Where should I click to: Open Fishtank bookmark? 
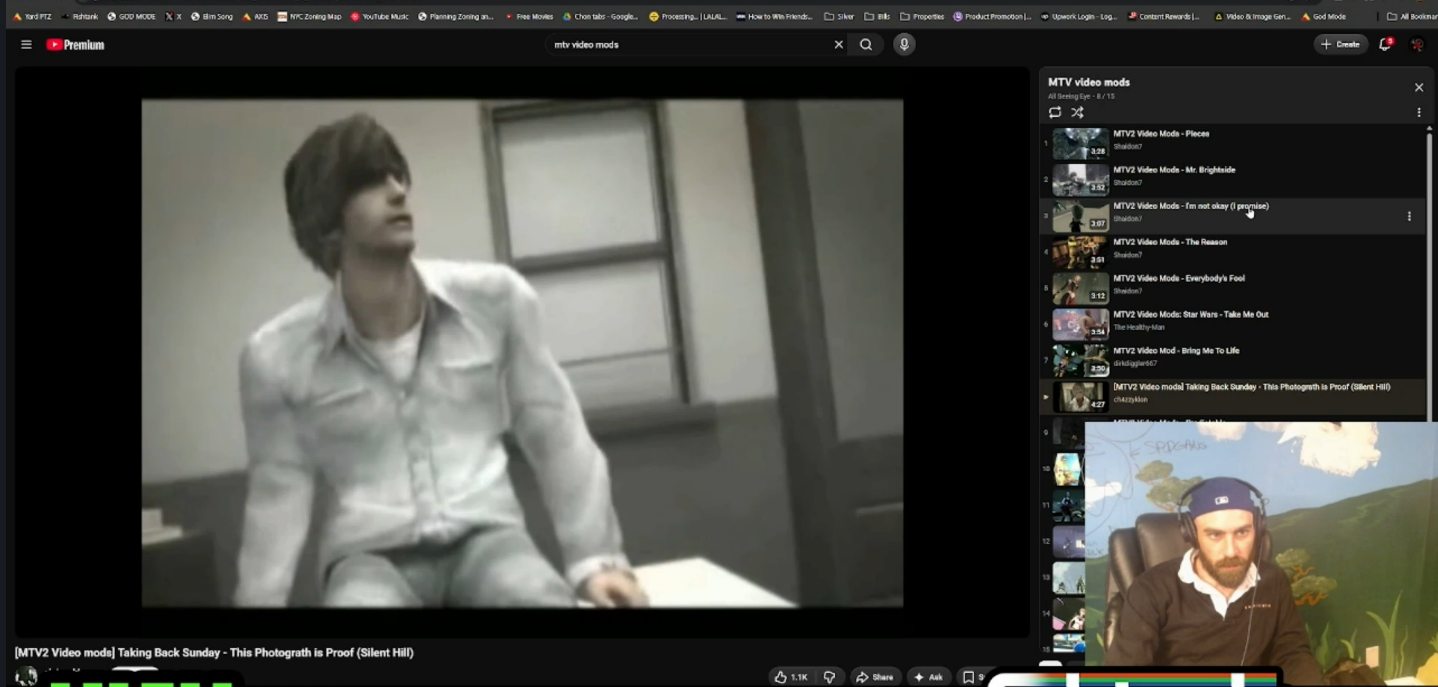80,16
